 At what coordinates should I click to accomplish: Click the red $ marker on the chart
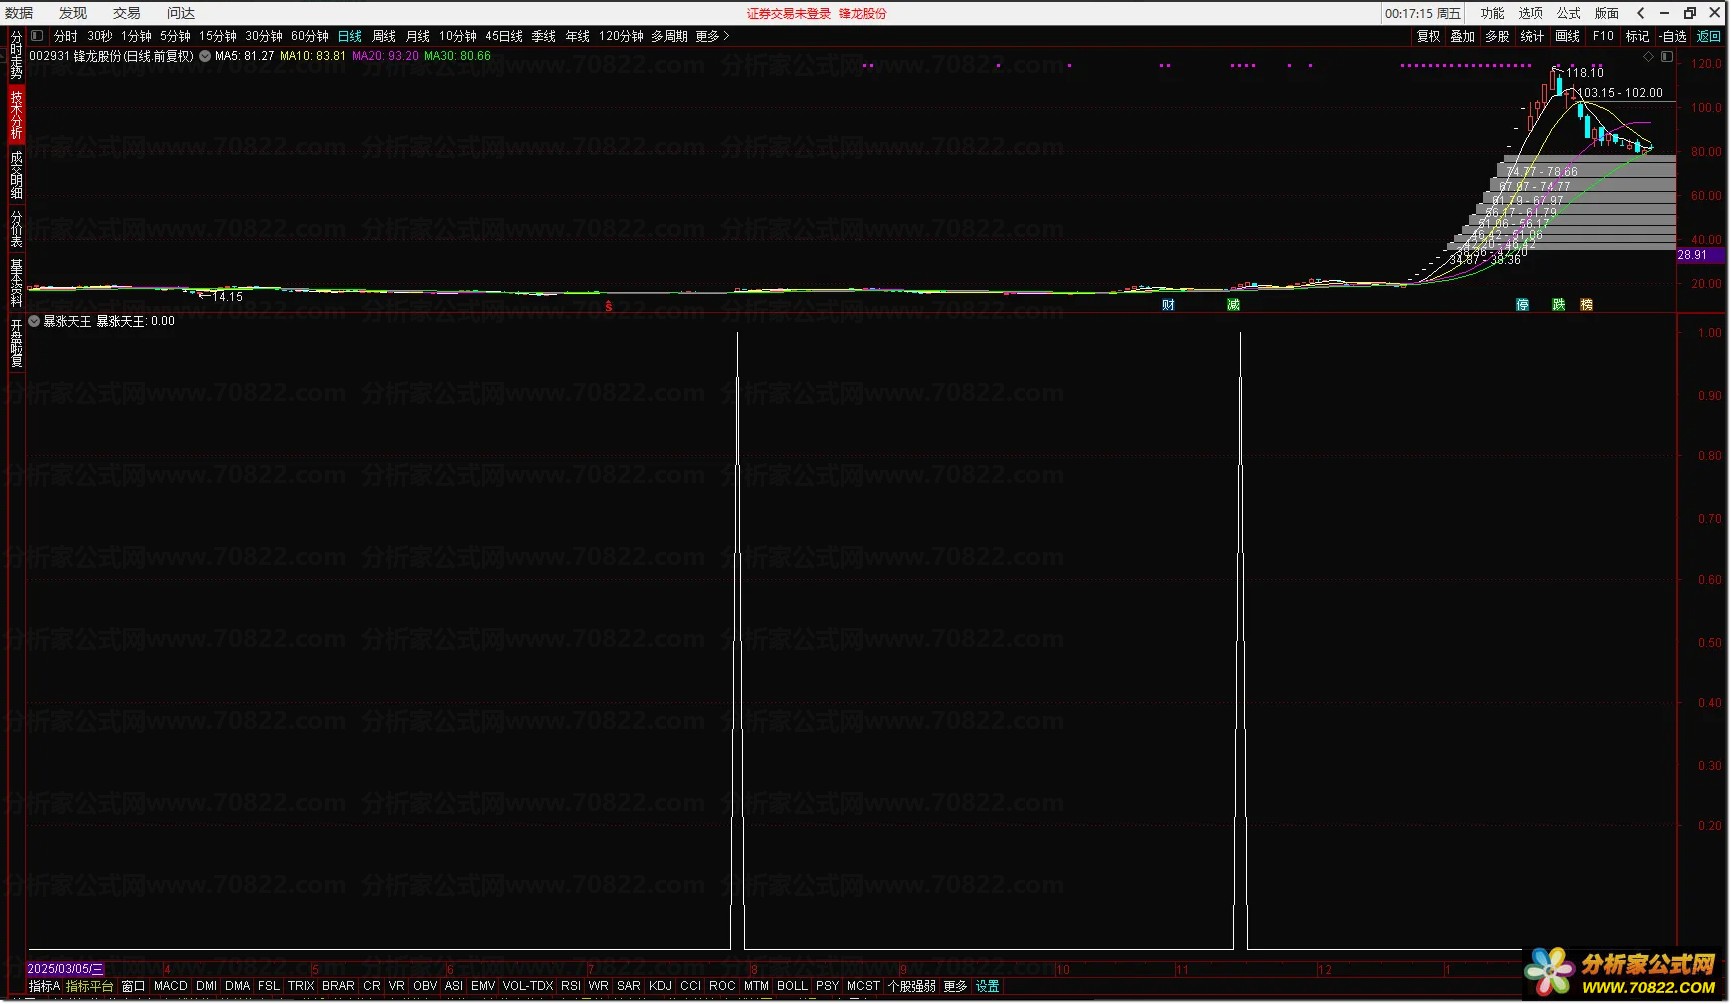[x=608, y=306]
